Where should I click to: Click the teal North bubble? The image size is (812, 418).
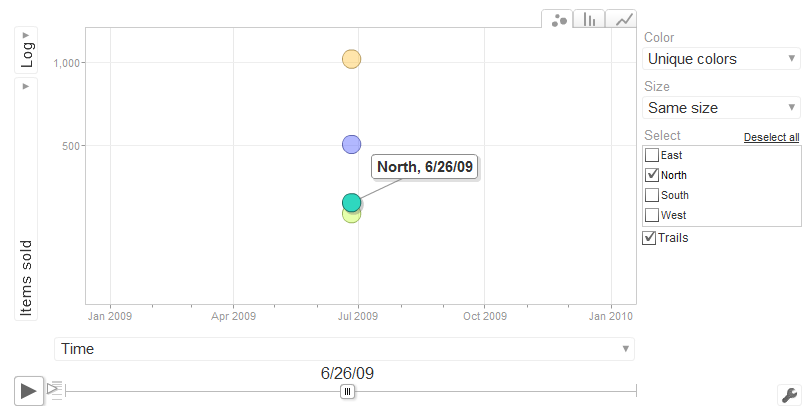352,203
